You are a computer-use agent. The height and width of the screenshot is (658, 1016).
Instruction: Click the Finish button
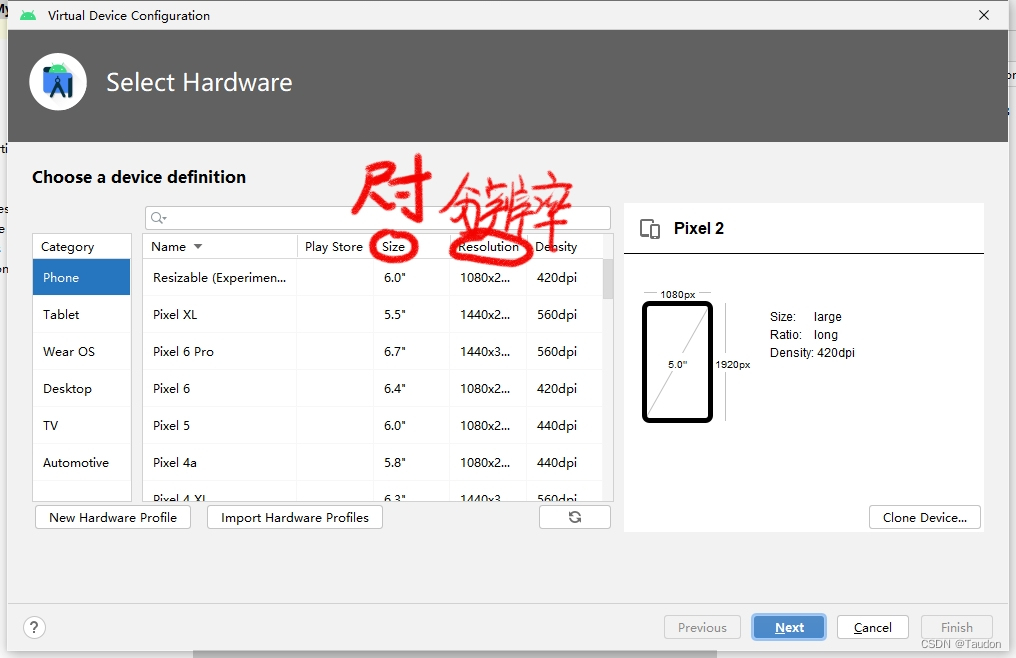(x=956, y=627)
